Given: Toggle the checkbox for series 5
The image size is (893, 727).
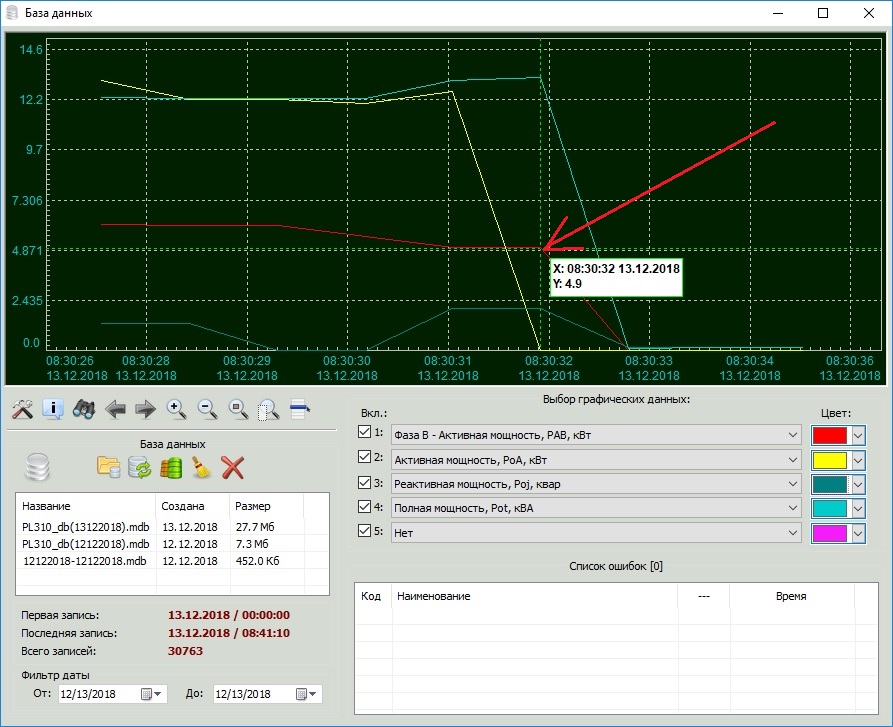Looking at the screenshot, I should coord(364,531).
